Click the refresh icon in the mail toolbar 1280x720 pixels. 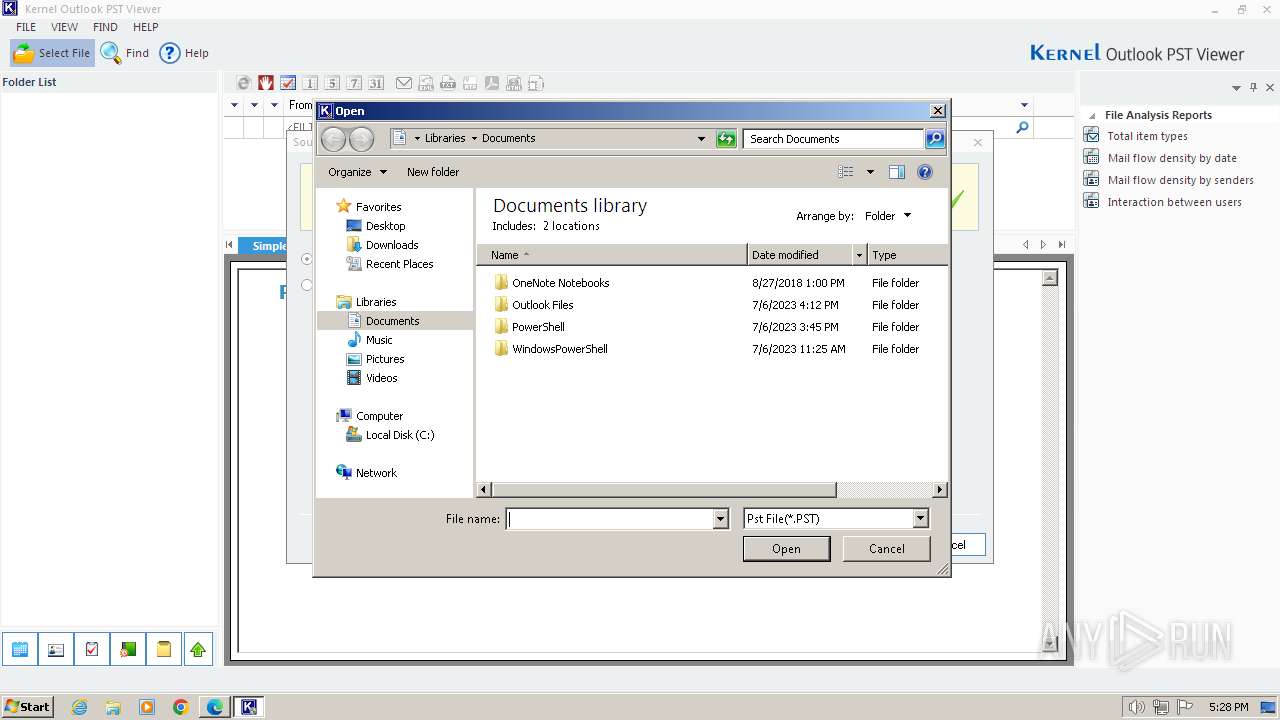pos(243,83)
